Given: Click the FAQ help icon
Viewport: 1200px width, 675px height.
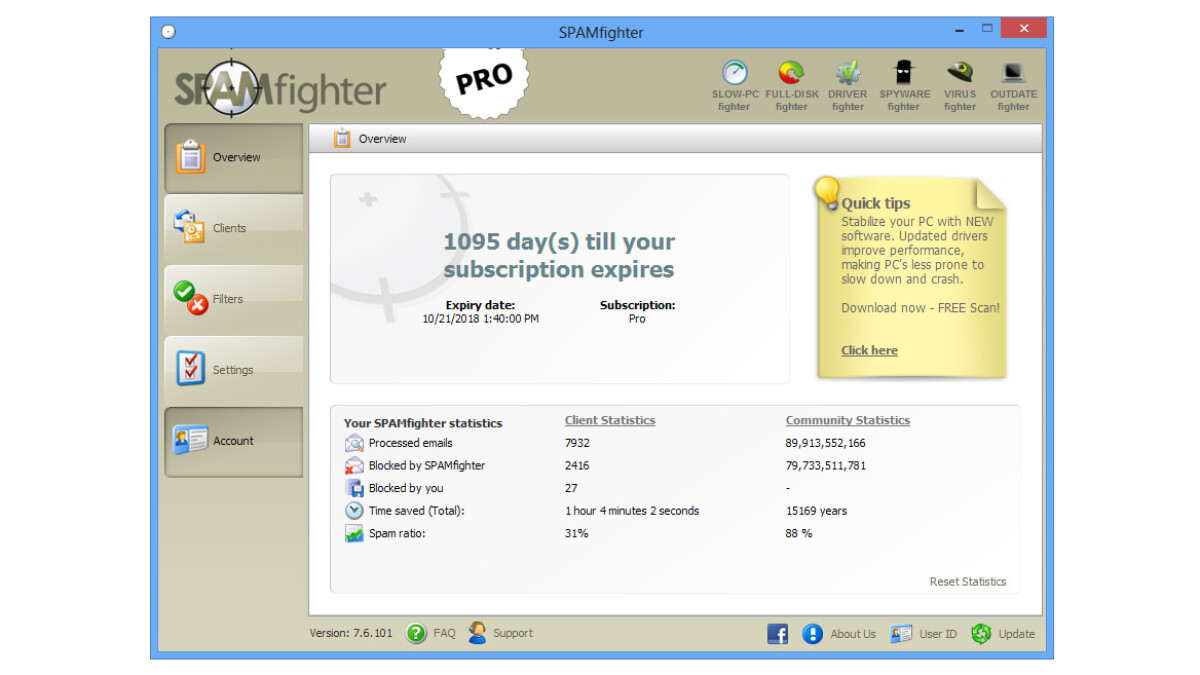Looking at the screenshot, I should point(417,633).
